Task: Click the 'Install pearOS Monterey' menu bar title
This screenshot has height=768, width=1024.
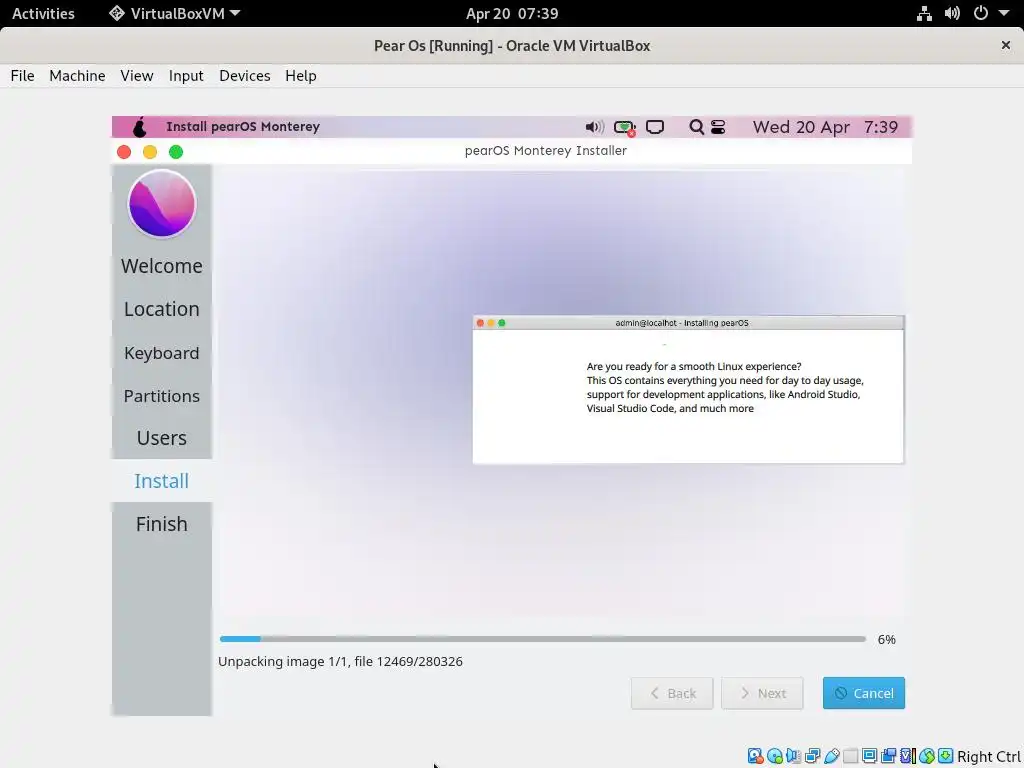Action: click(242, 127)
